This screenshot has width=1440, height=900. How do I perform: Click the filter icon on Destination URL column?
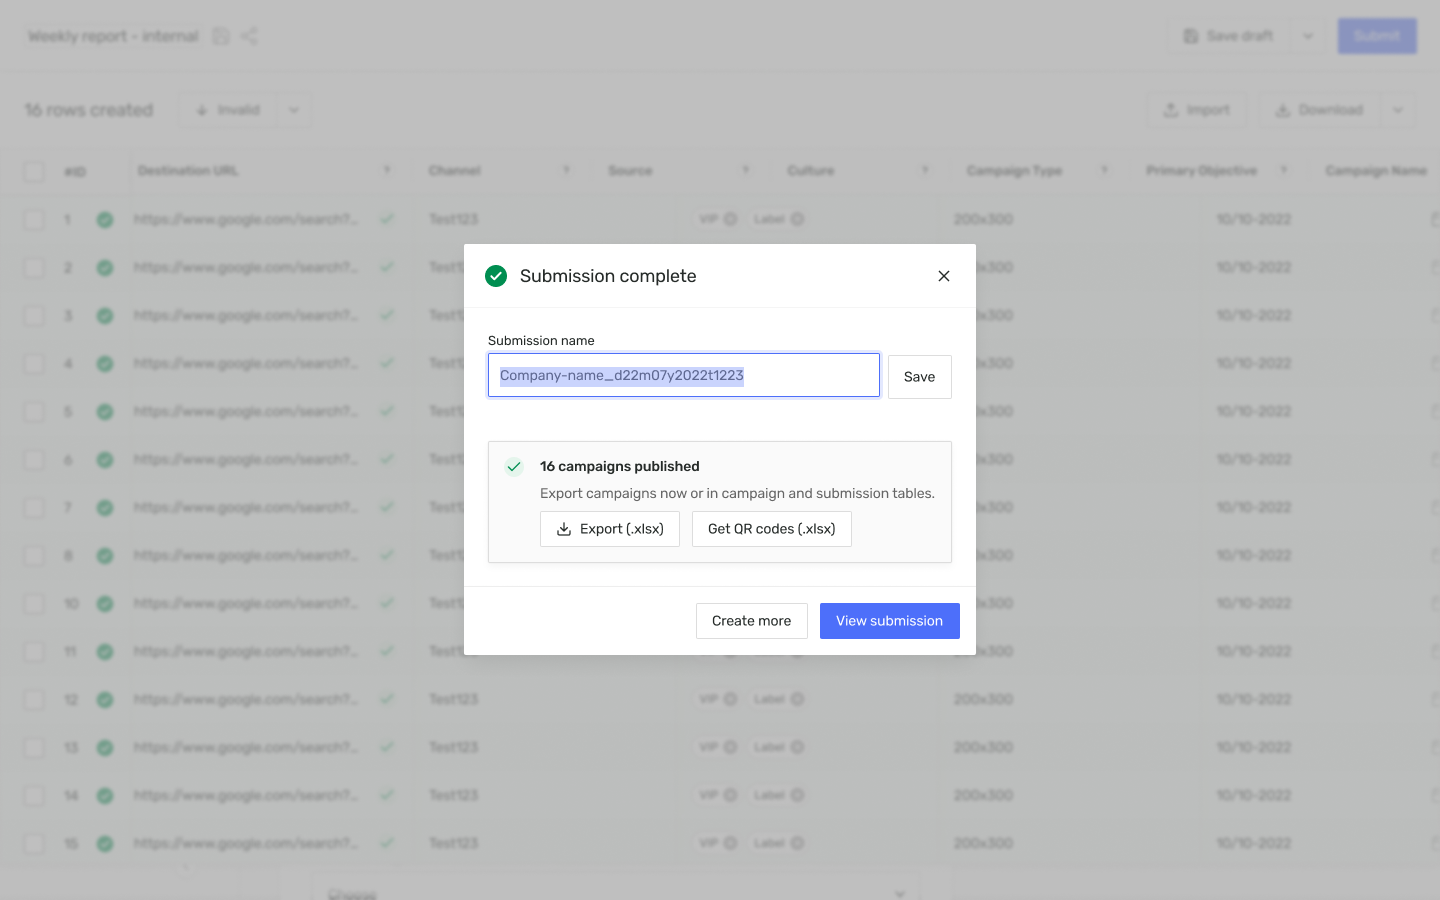tap(387, 171)
